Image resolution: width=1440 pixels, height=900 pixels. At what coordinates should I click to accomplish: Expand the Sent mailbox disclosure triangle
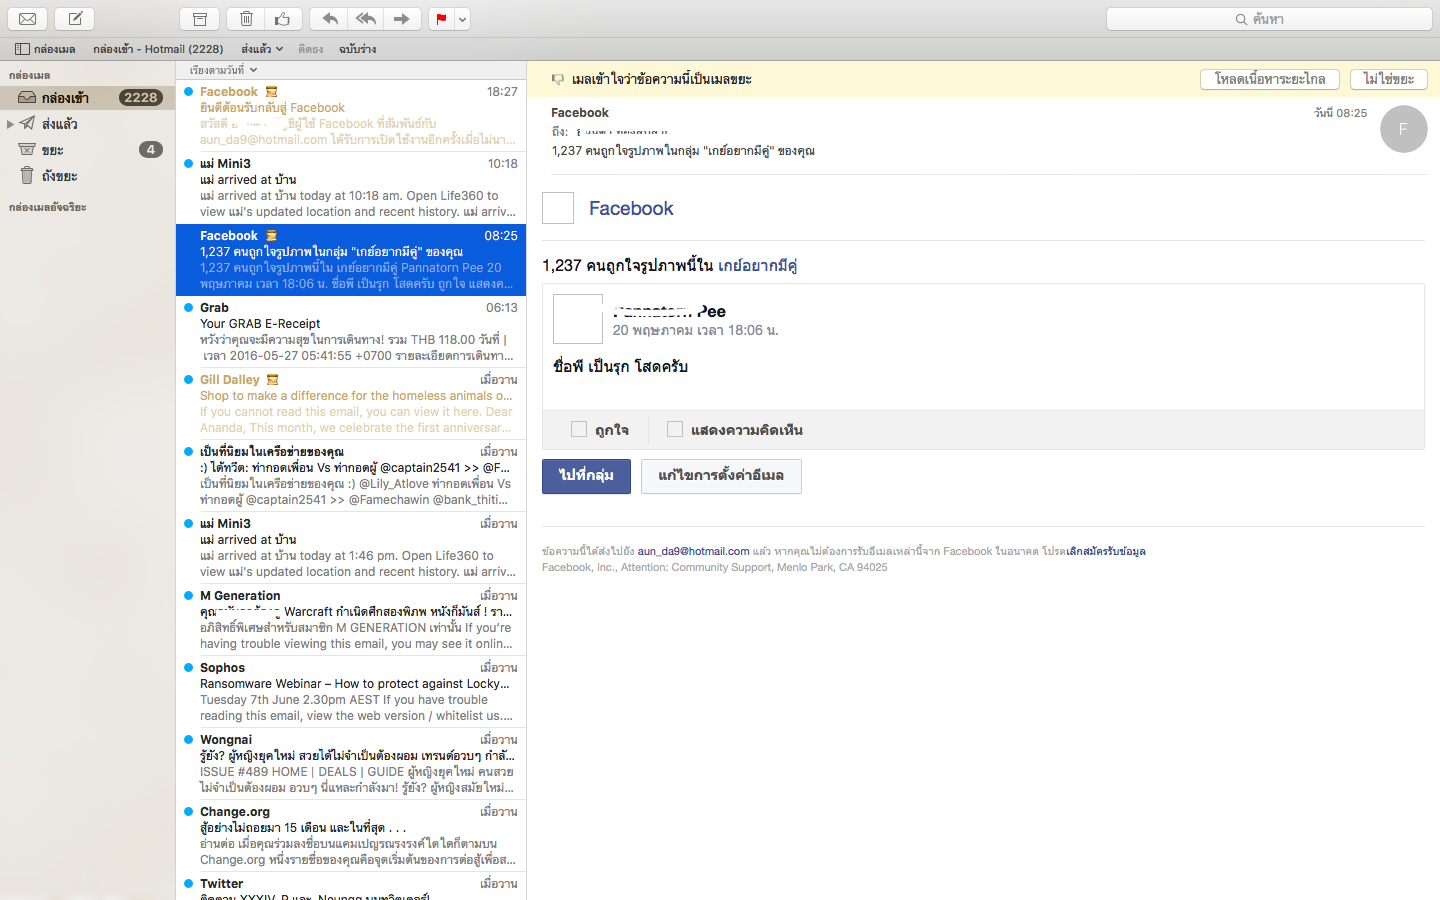coord(10,124)
